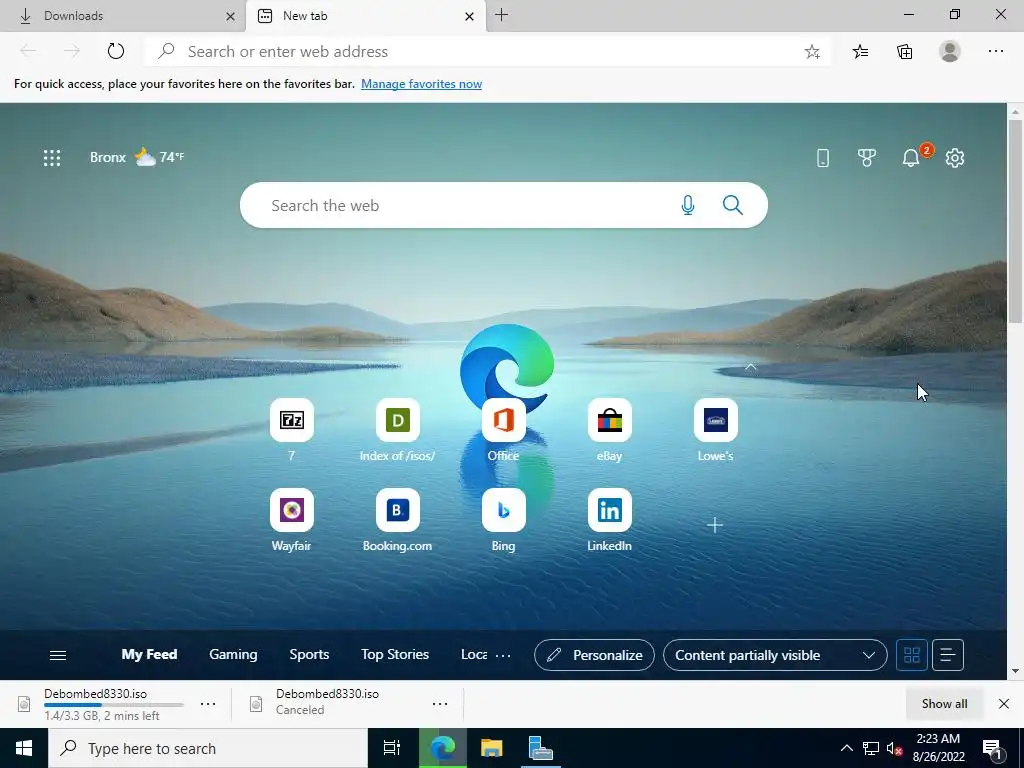Open the Gaming feed tab
This screenshot has height=768, width=1024.
click(233, 654)
